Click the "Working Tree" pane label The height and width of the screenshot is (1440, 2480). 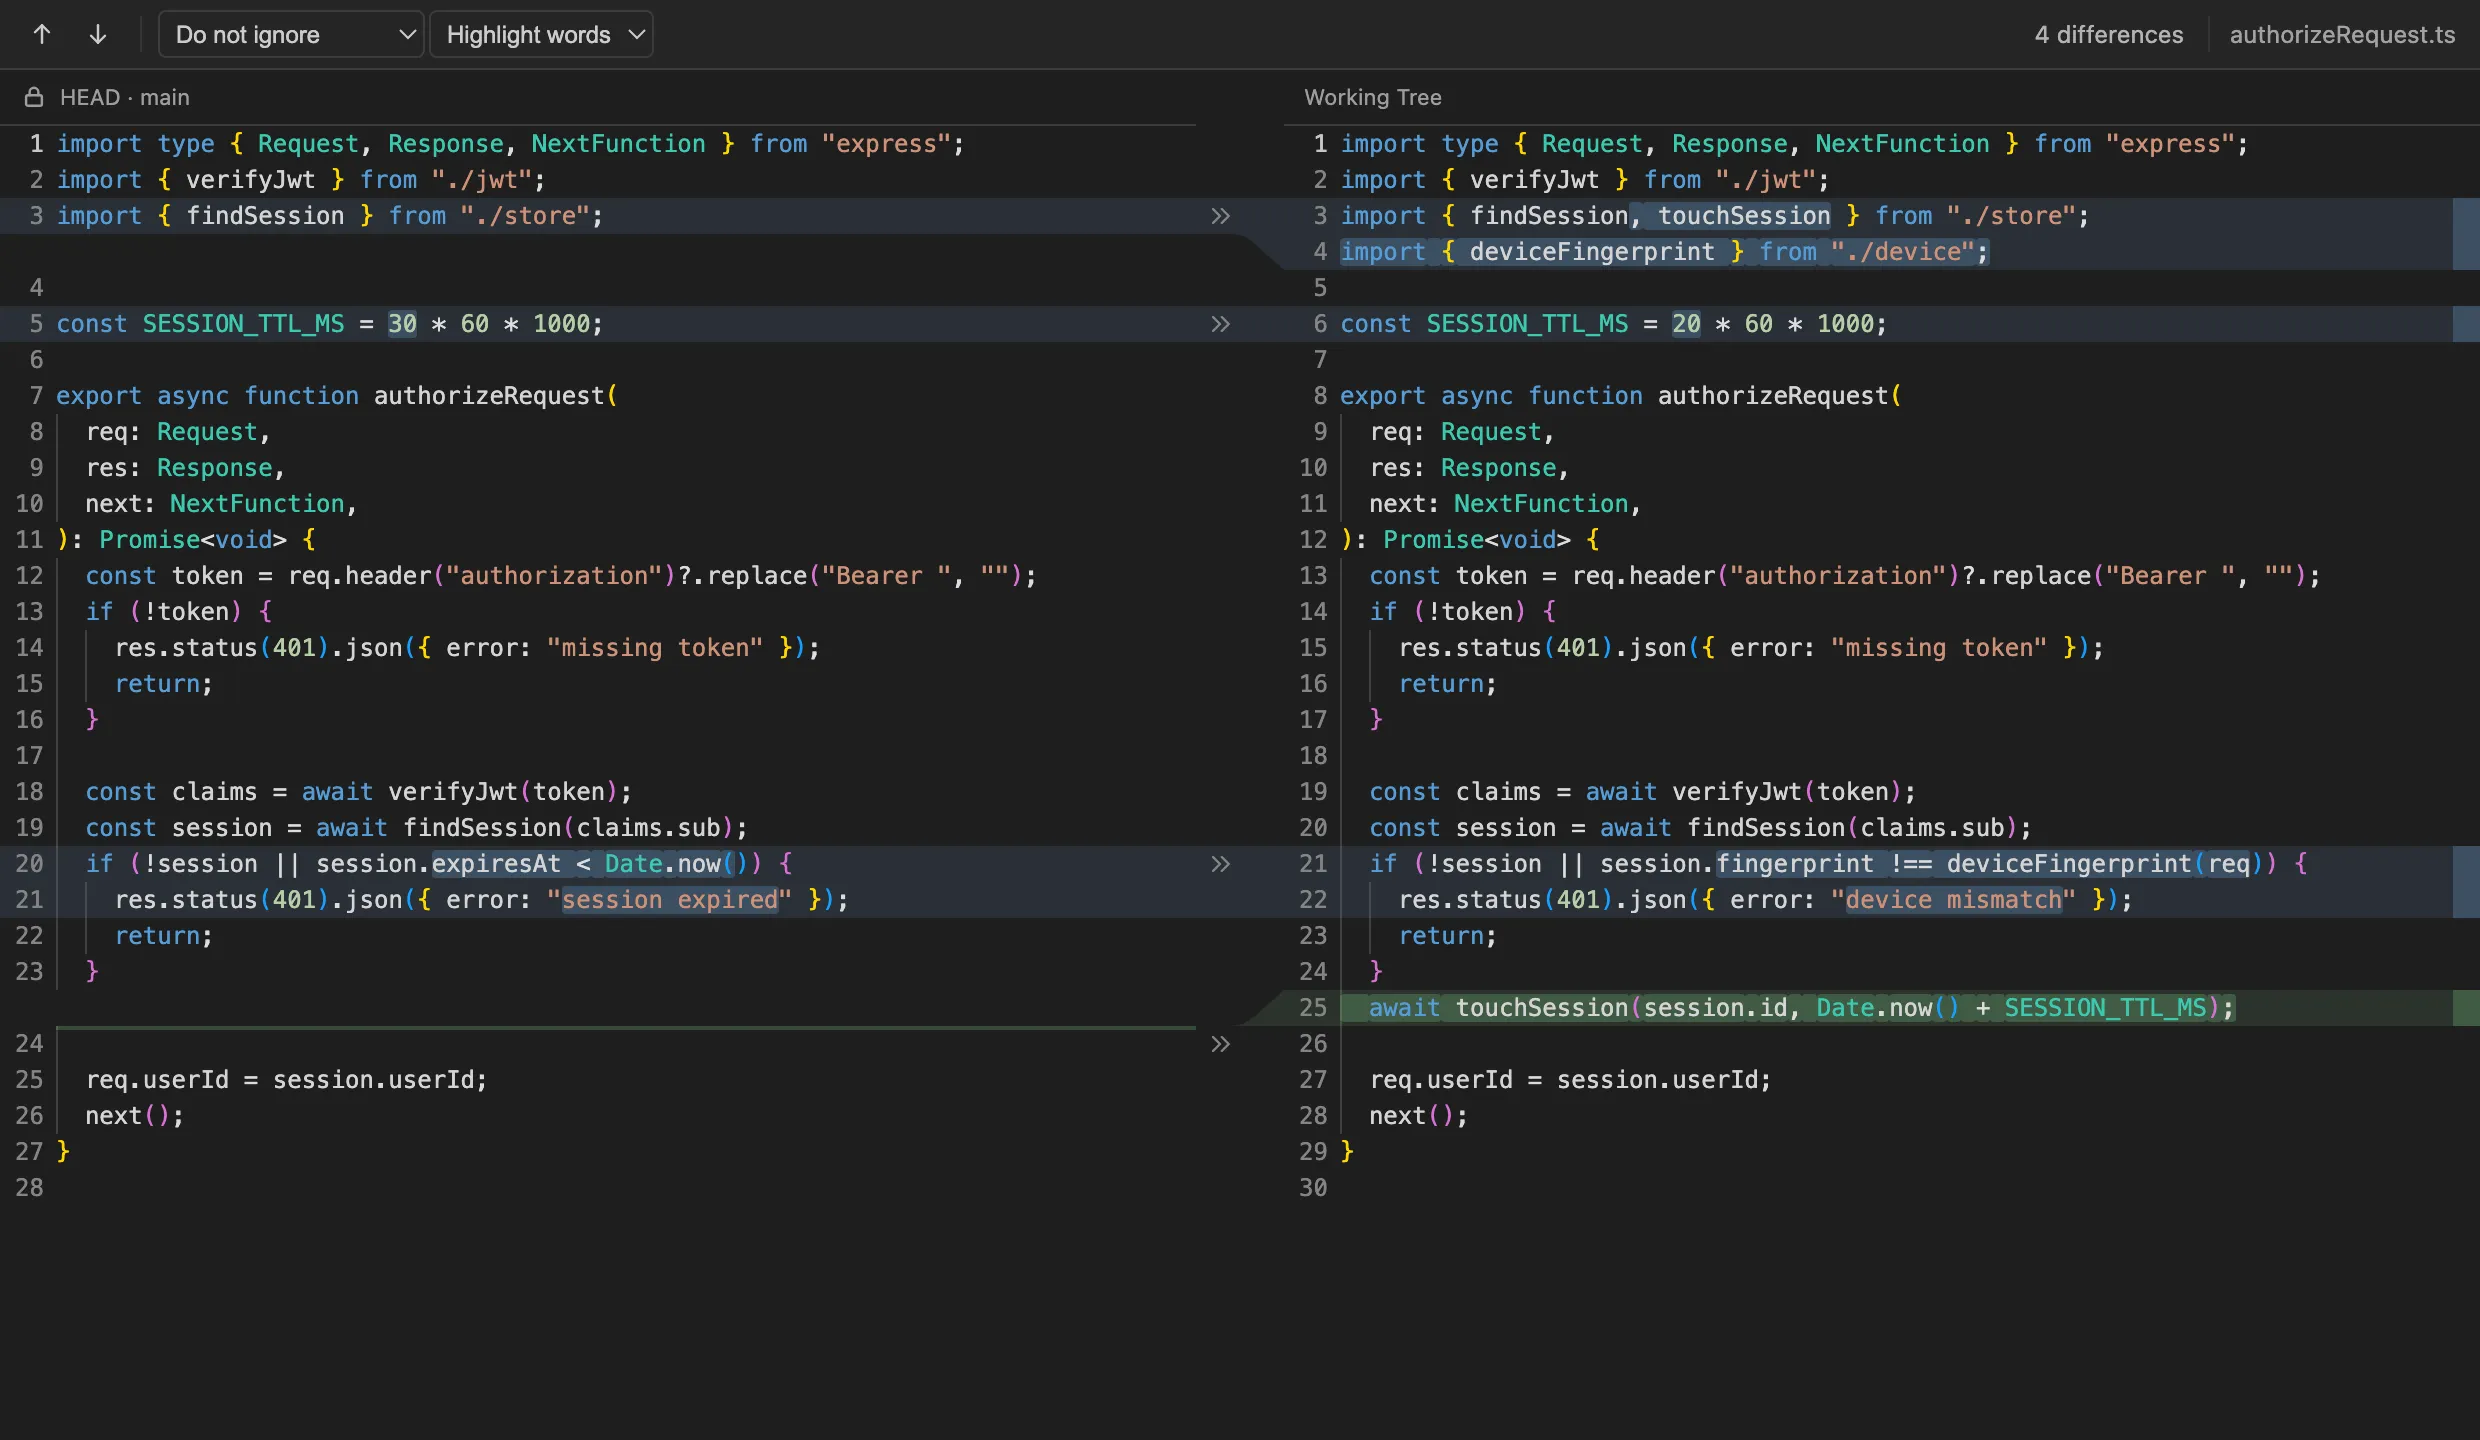click(1372, 97)
